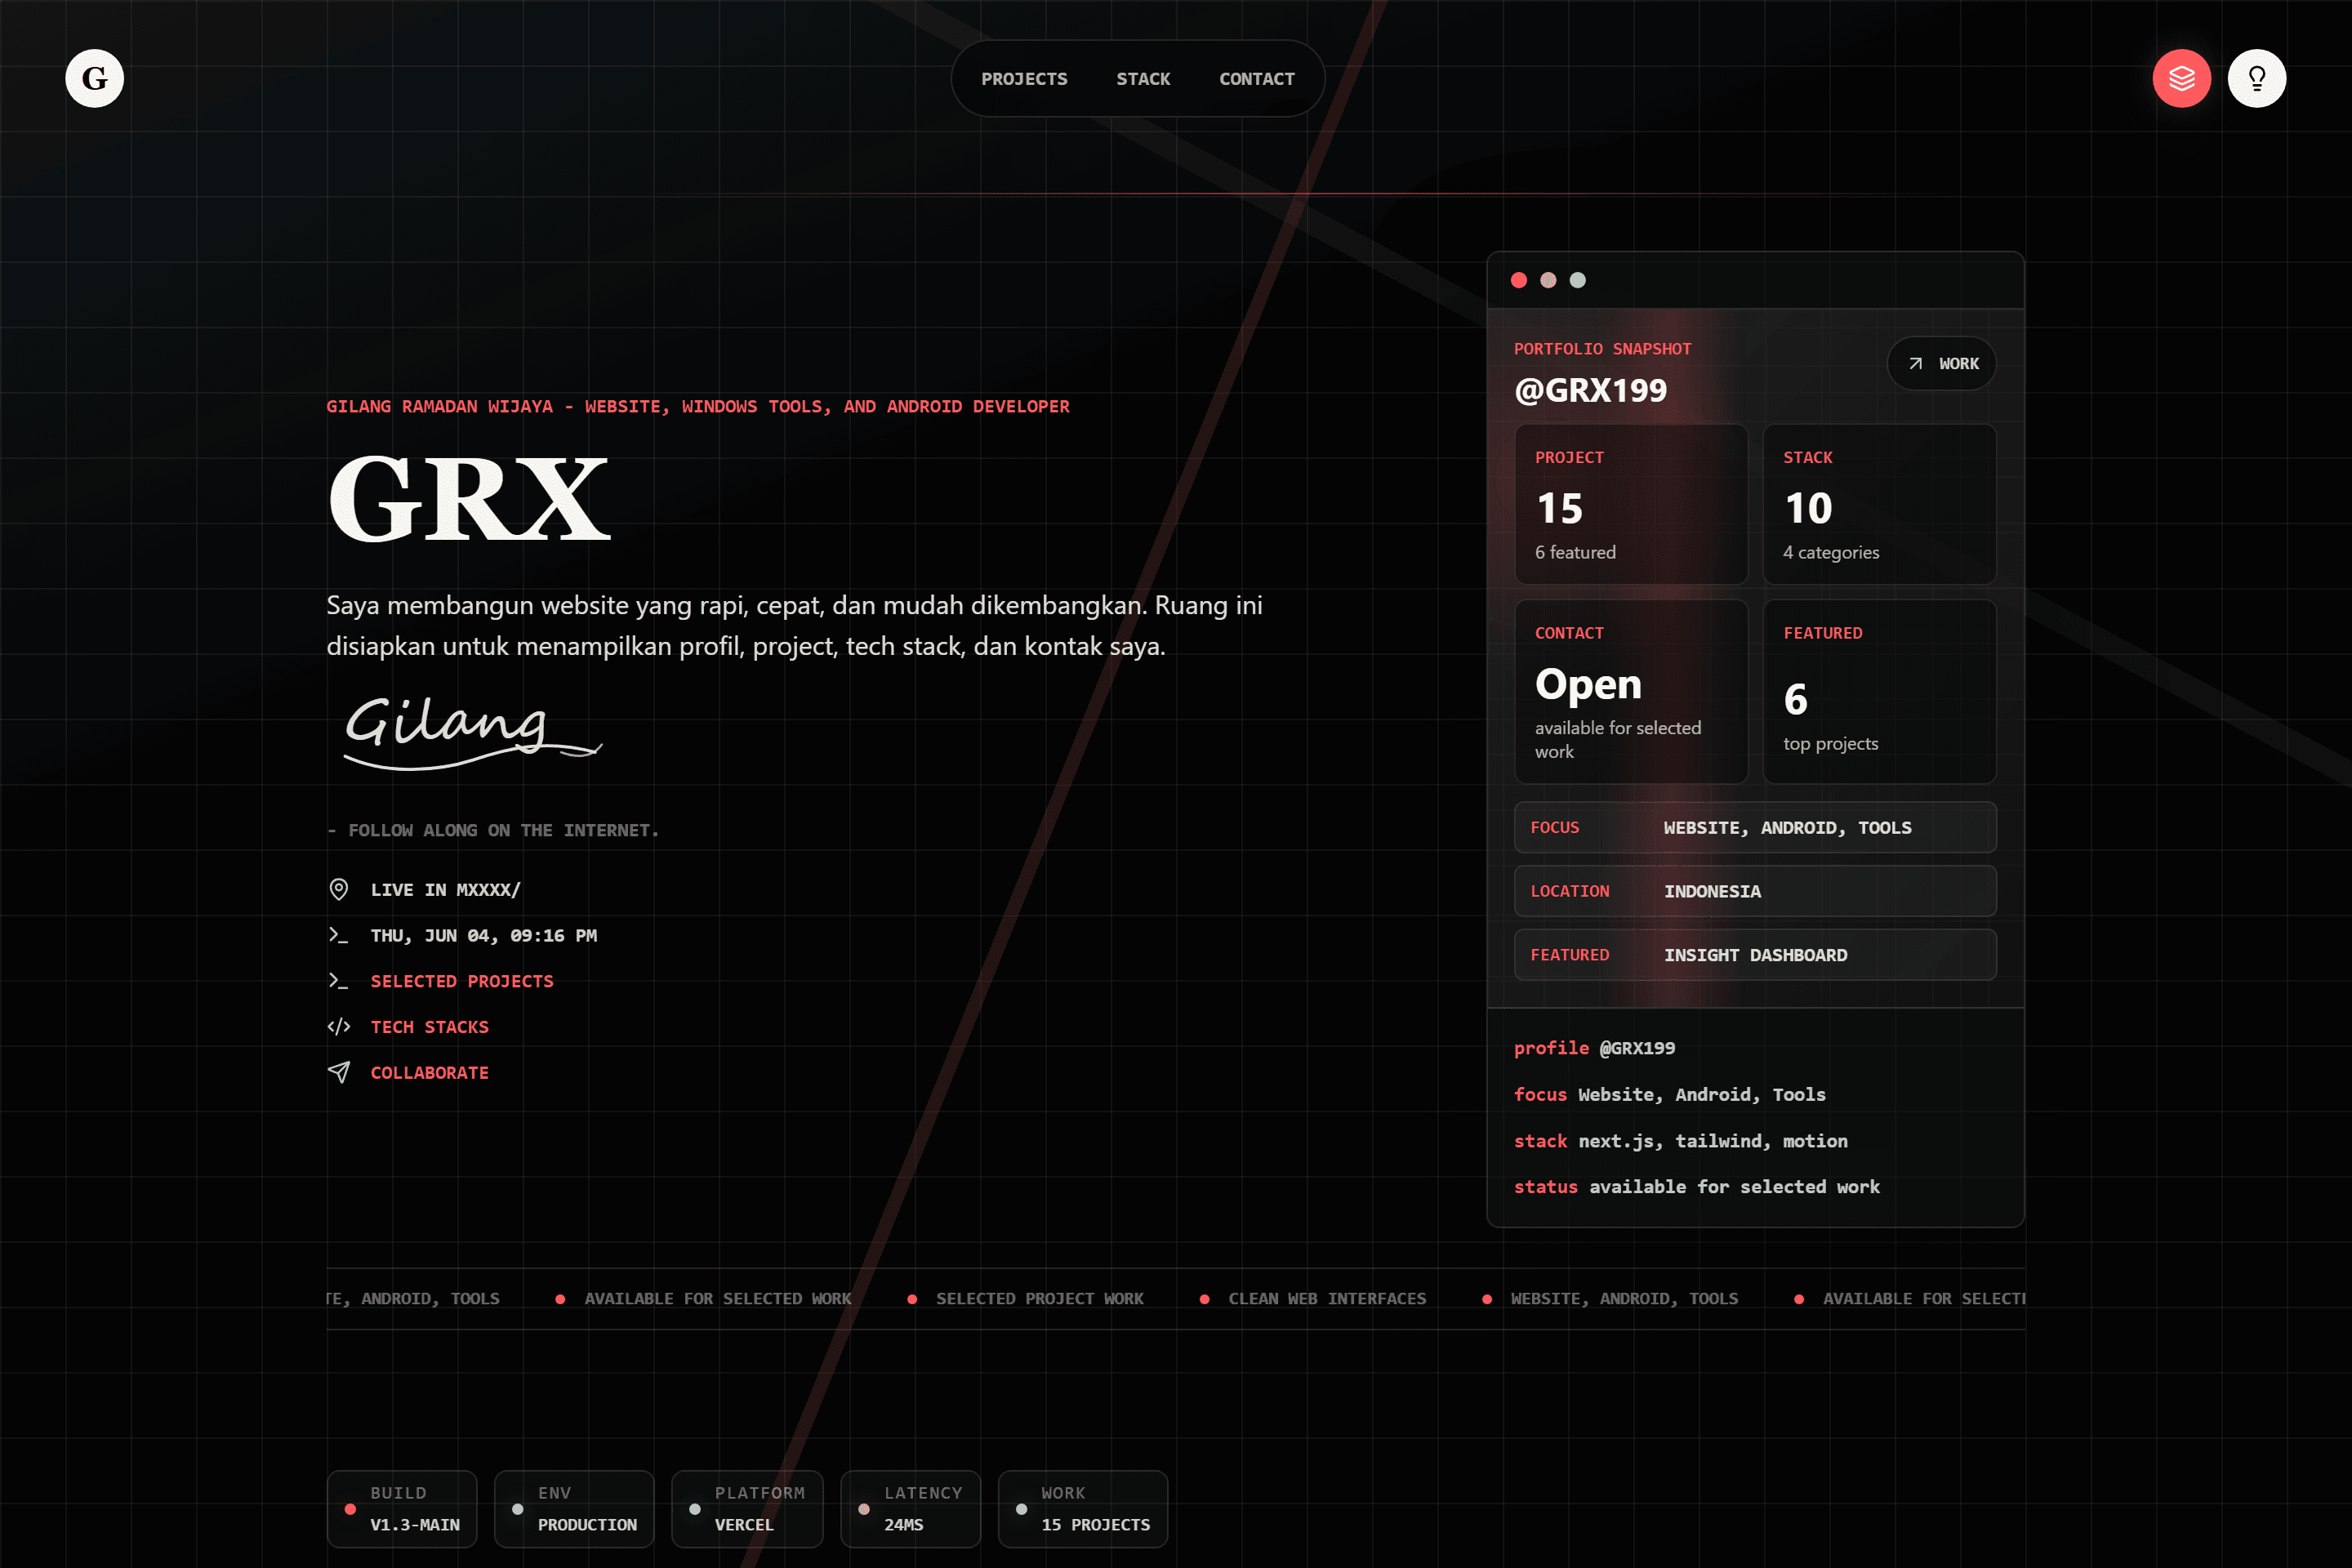
Task: Click the paper plane icon beside Collaborate
Action: pyautogui.click(x=339, y=1072)
